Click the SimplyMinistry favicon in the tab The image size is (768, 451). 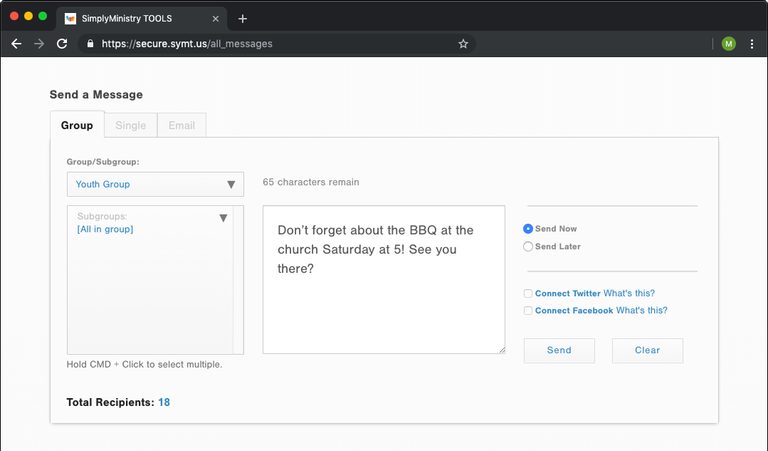coord(70,19)
